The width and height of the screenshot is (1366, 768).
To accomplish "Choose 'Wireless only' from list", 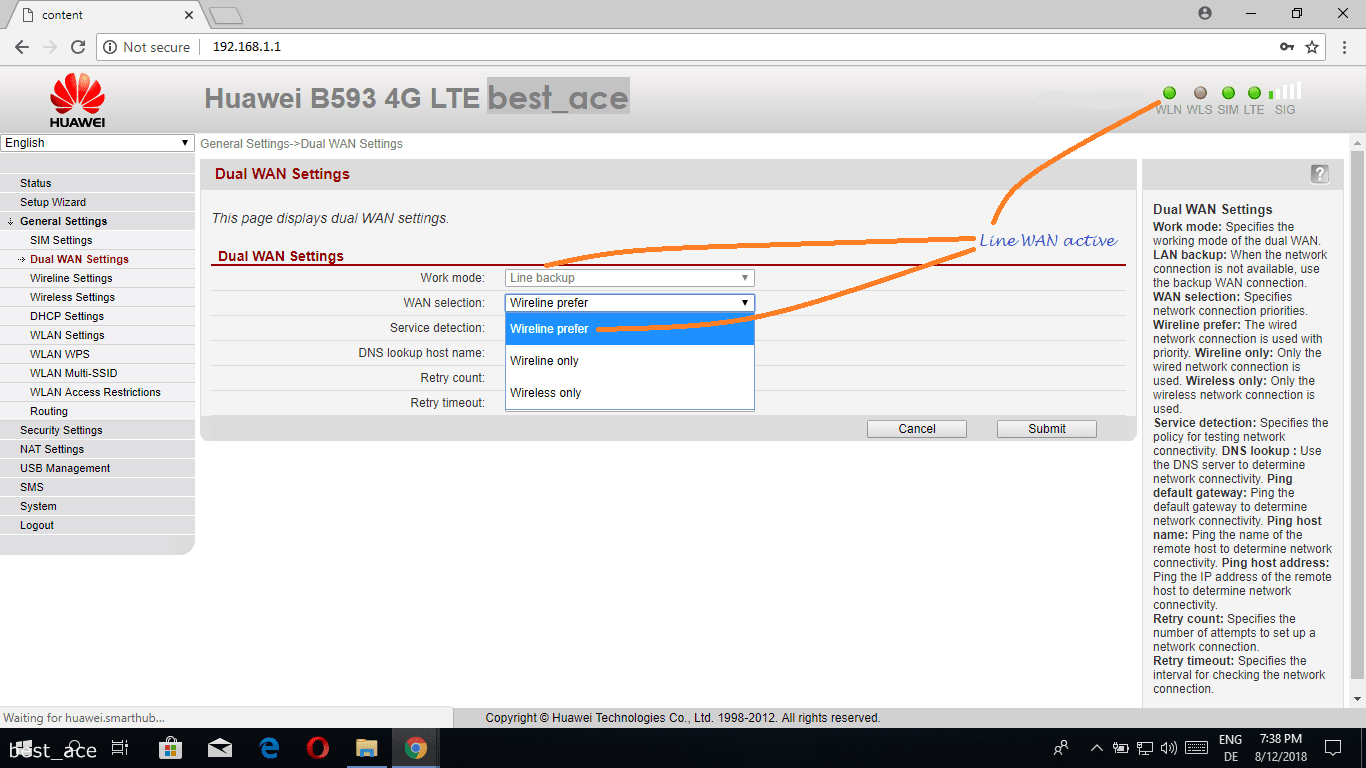I will (545, 393).
